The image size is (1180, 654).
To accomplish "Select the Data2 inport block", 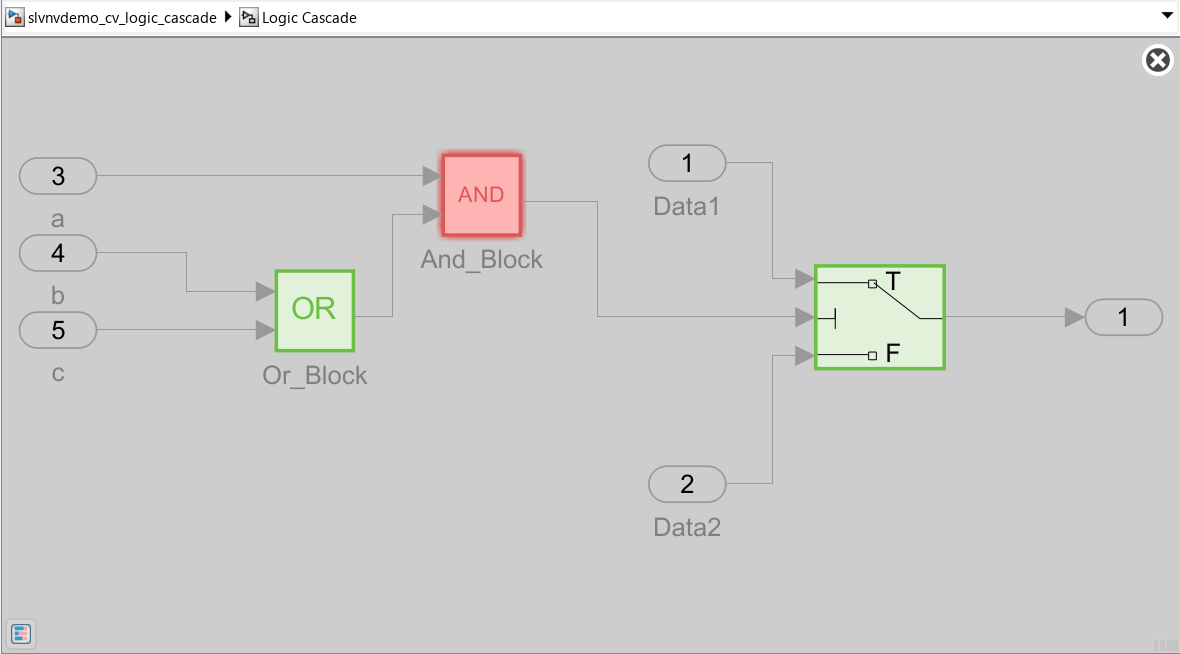I will tap(687, 484).
